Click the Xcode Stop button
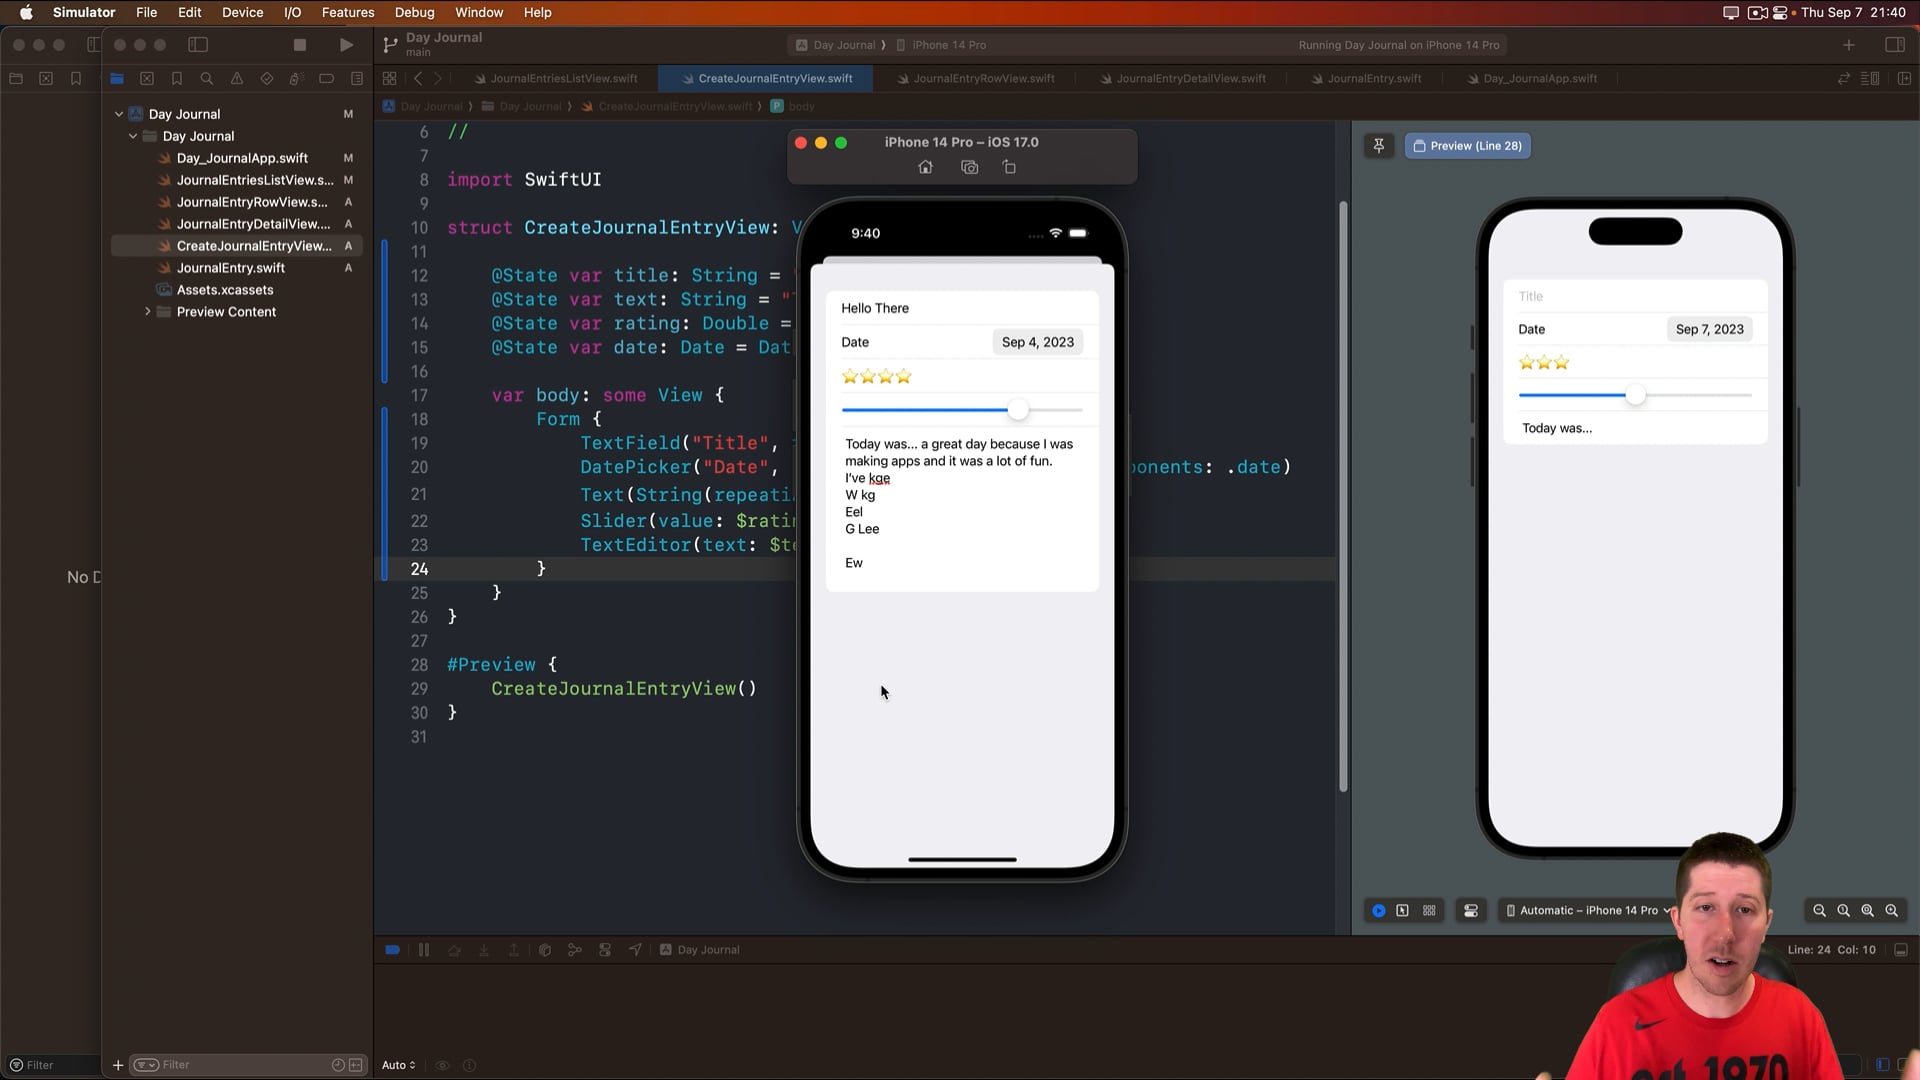 pyautogui.click(x=299, y=45)
